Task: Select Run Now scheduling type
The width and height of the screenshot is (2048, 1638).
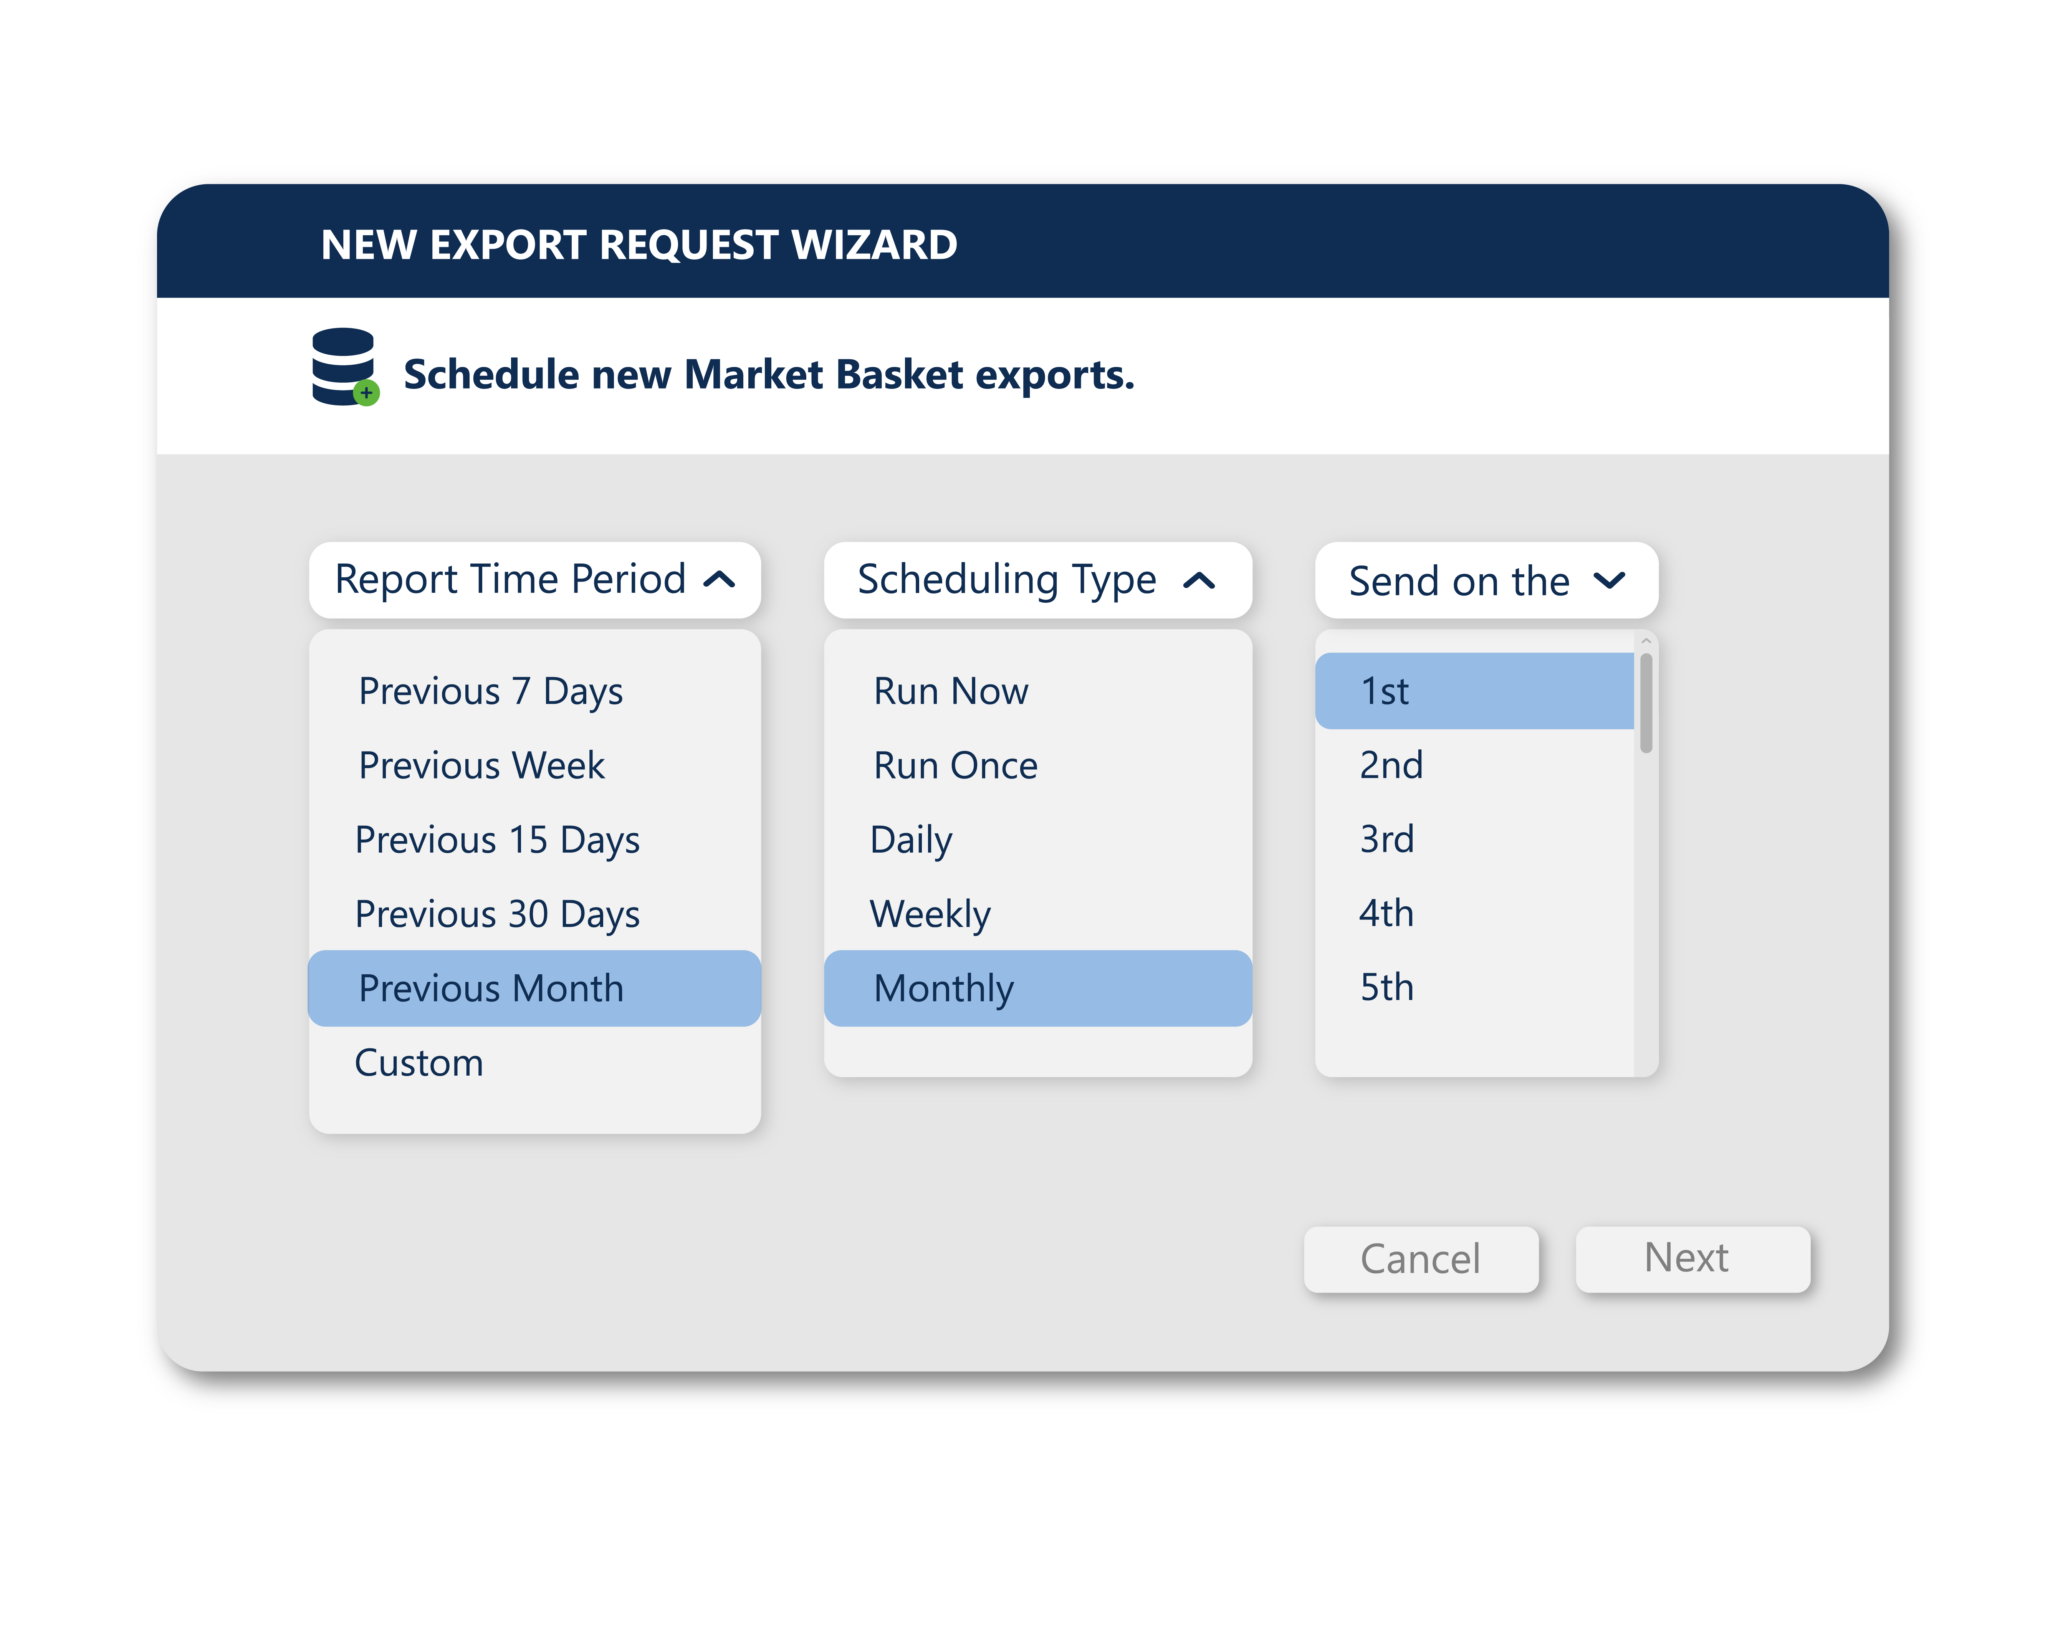Action: coord(951,691)
